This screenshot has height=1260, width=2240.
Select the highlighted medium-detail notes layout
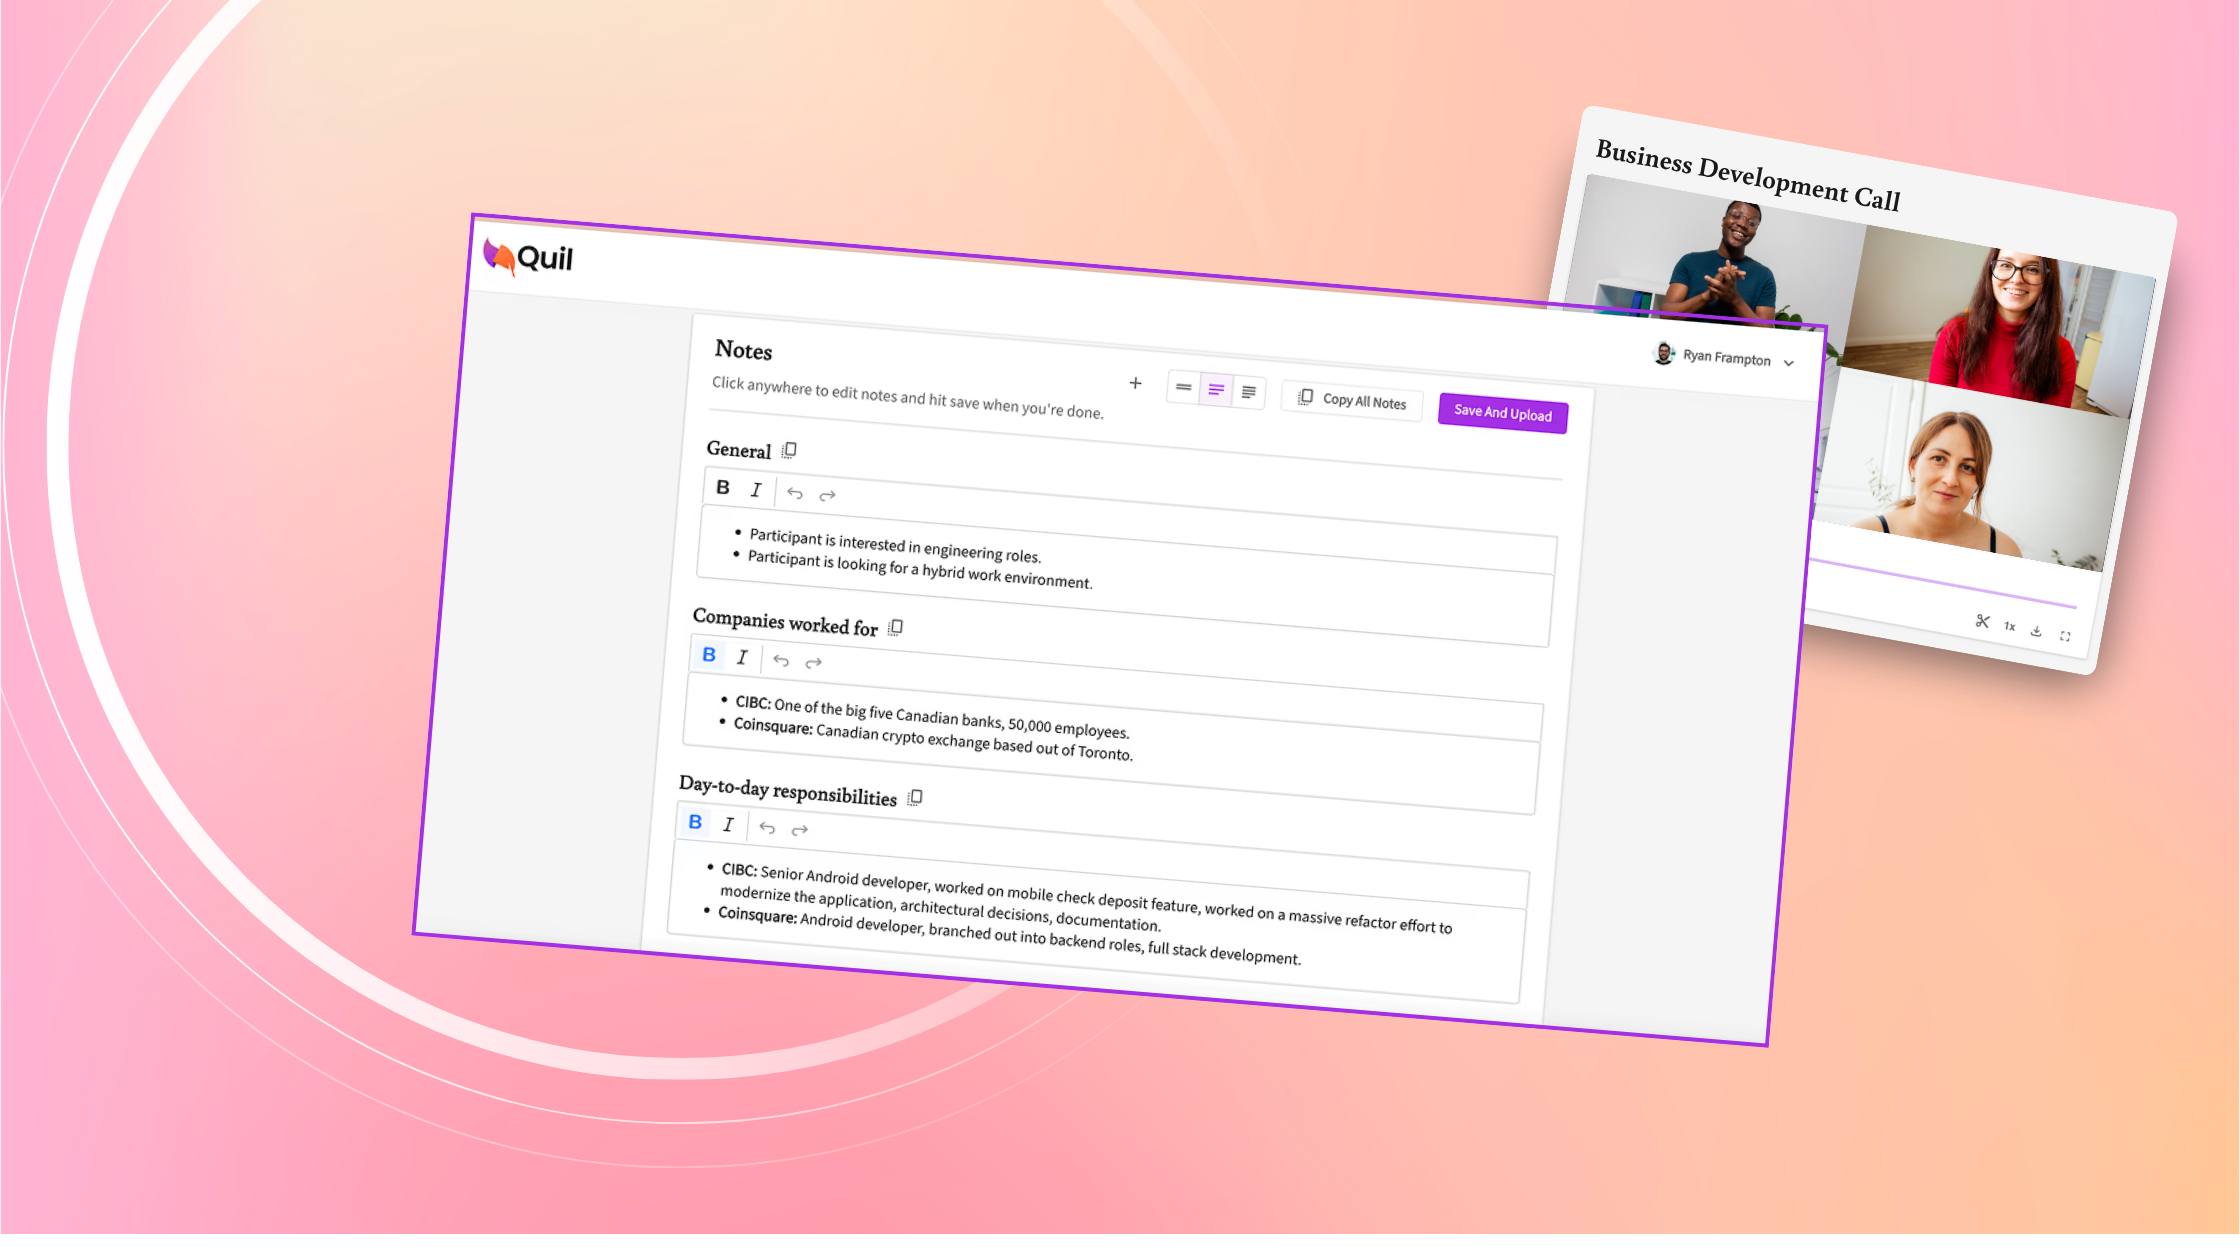pyautogui.click(x=1216, y=390)
